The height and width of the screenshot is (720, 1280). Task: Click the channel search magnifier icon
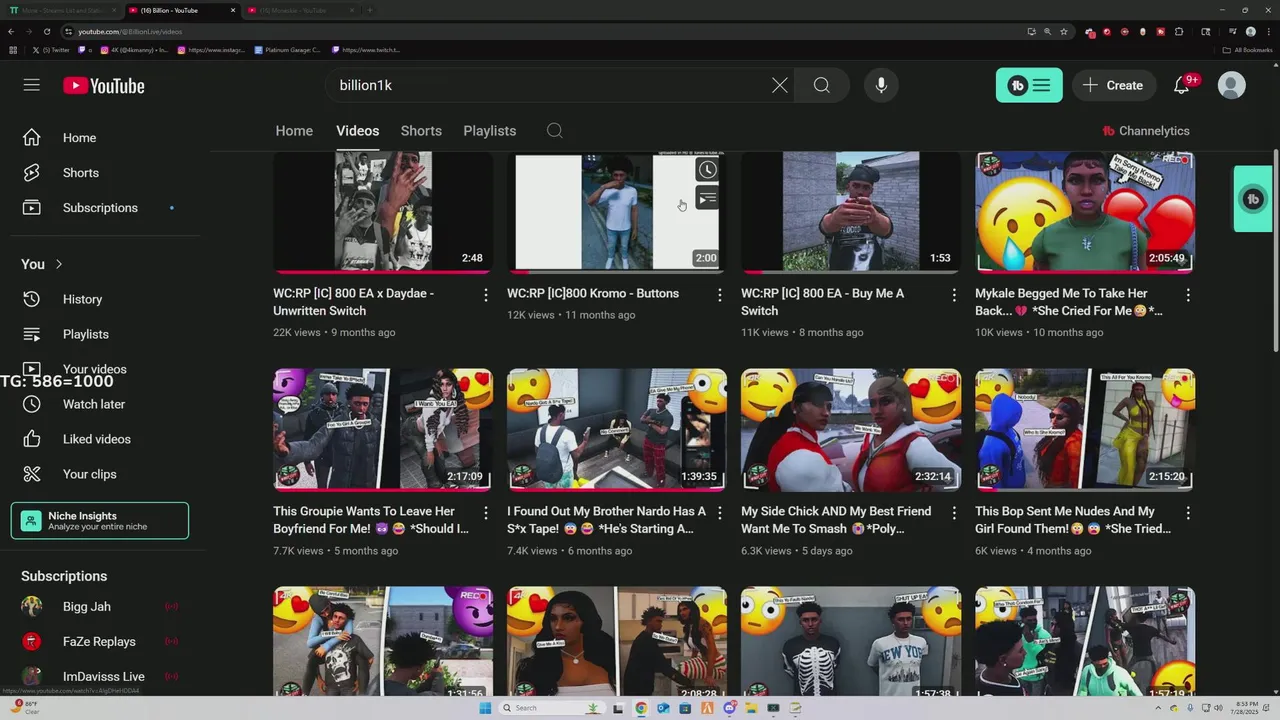pyautogui.click(x=555, y=131)
